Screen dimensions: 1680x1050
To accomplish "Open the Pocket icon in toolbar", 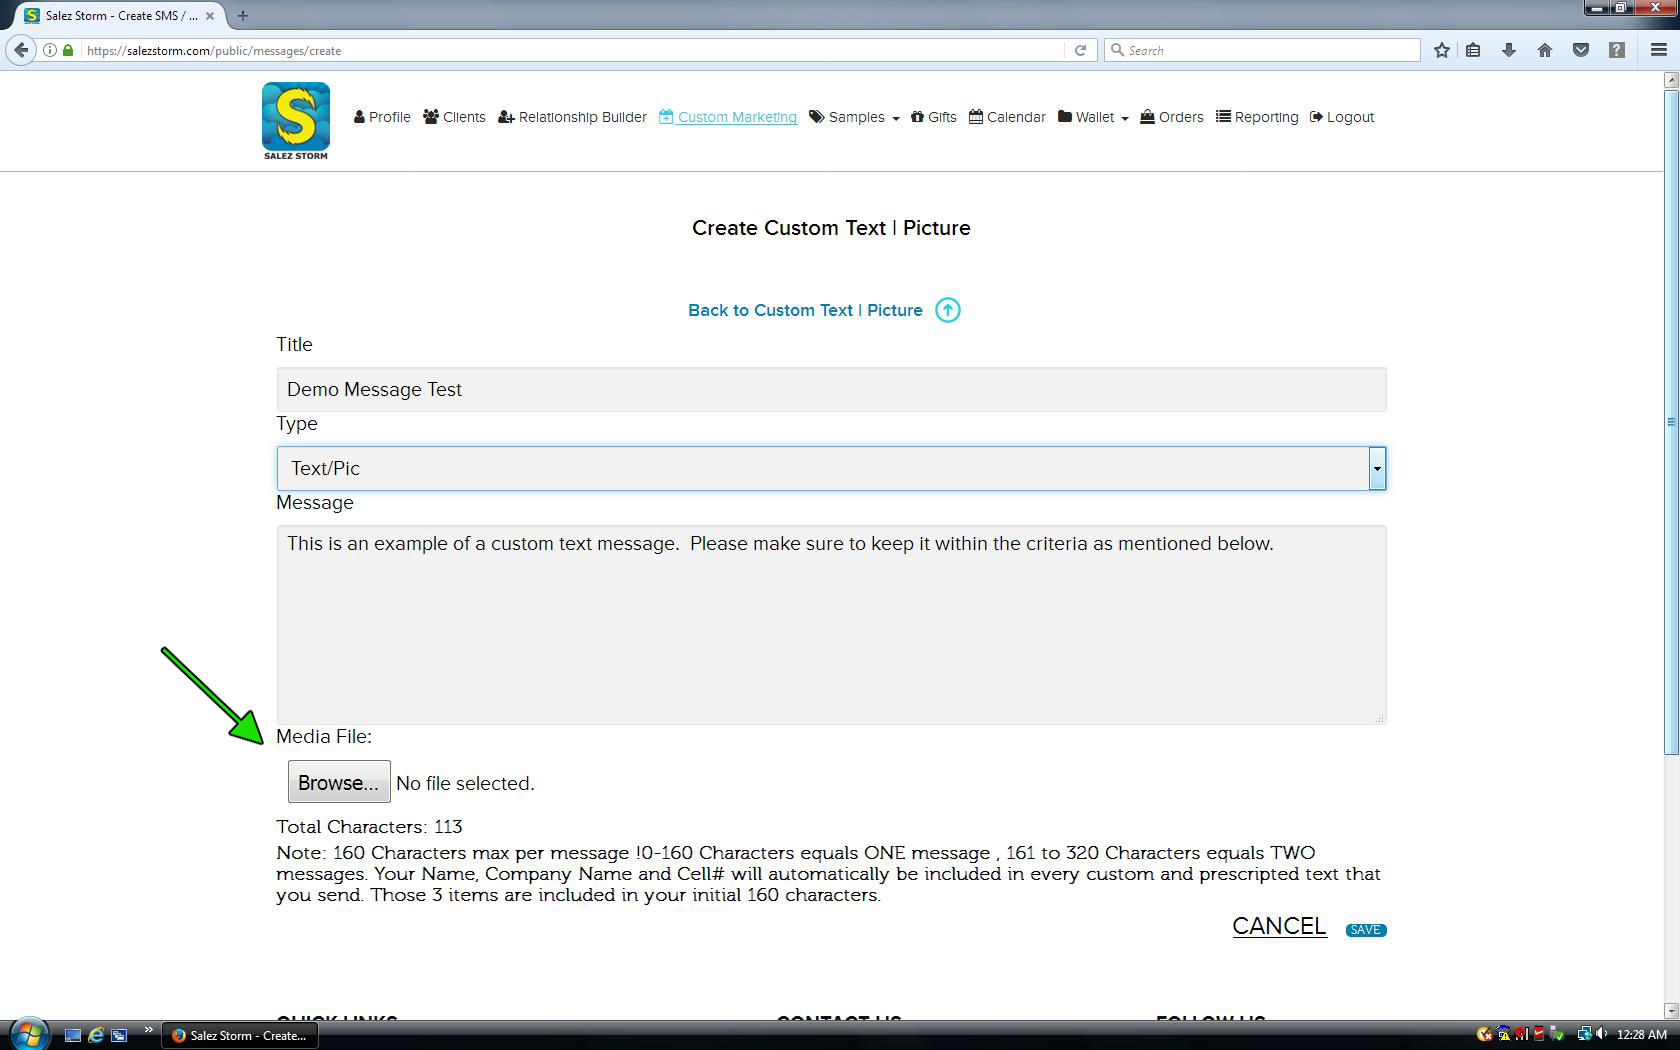I will (1581, 50).
